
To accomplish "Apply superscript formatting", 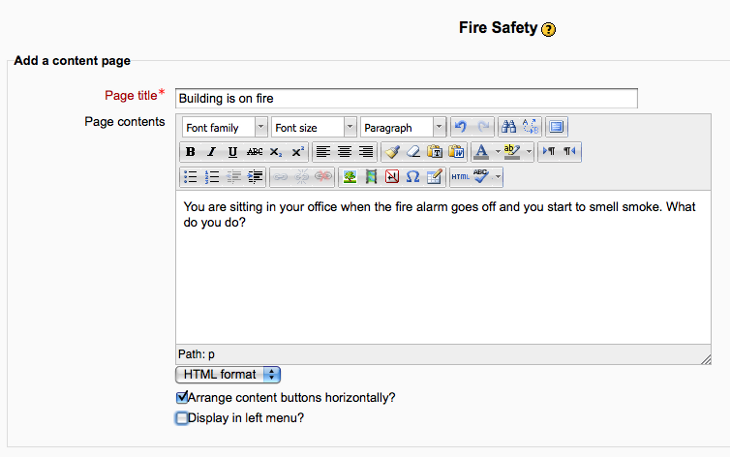I will click(x=297, y=152).
